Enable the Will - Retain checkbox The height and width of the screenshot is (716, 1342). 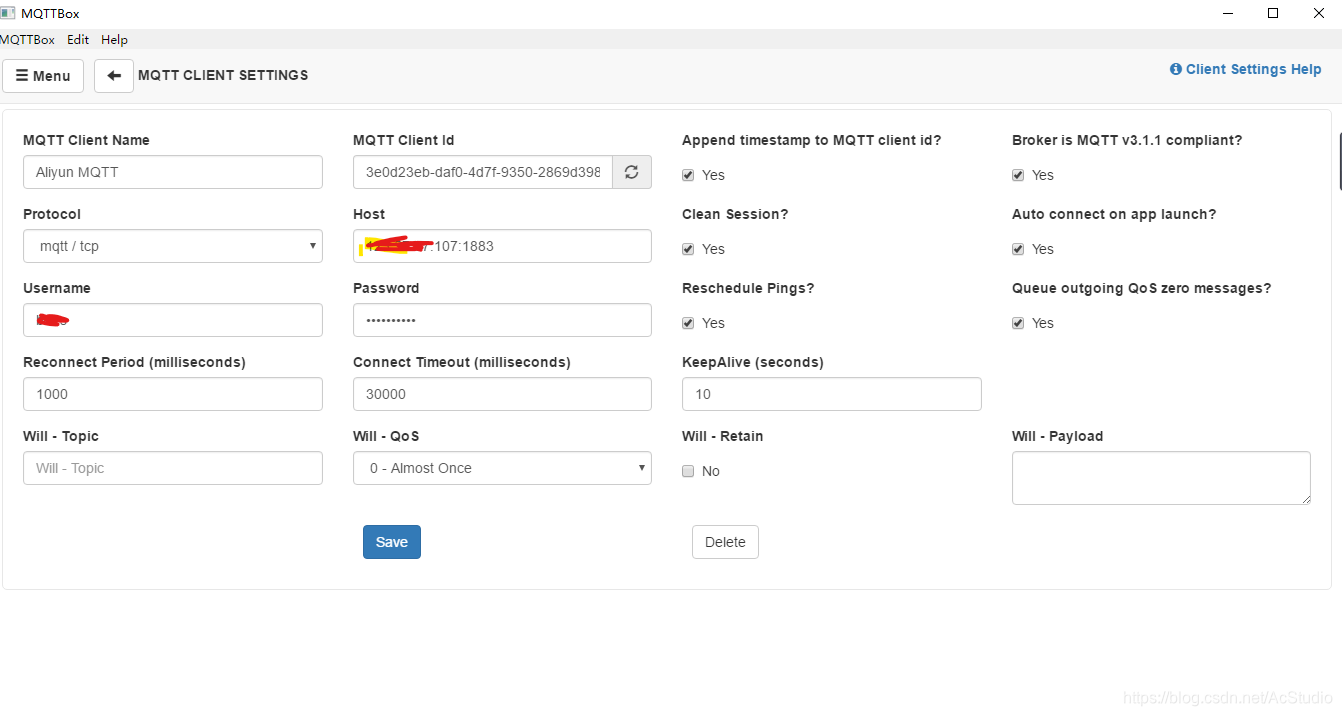688,471
